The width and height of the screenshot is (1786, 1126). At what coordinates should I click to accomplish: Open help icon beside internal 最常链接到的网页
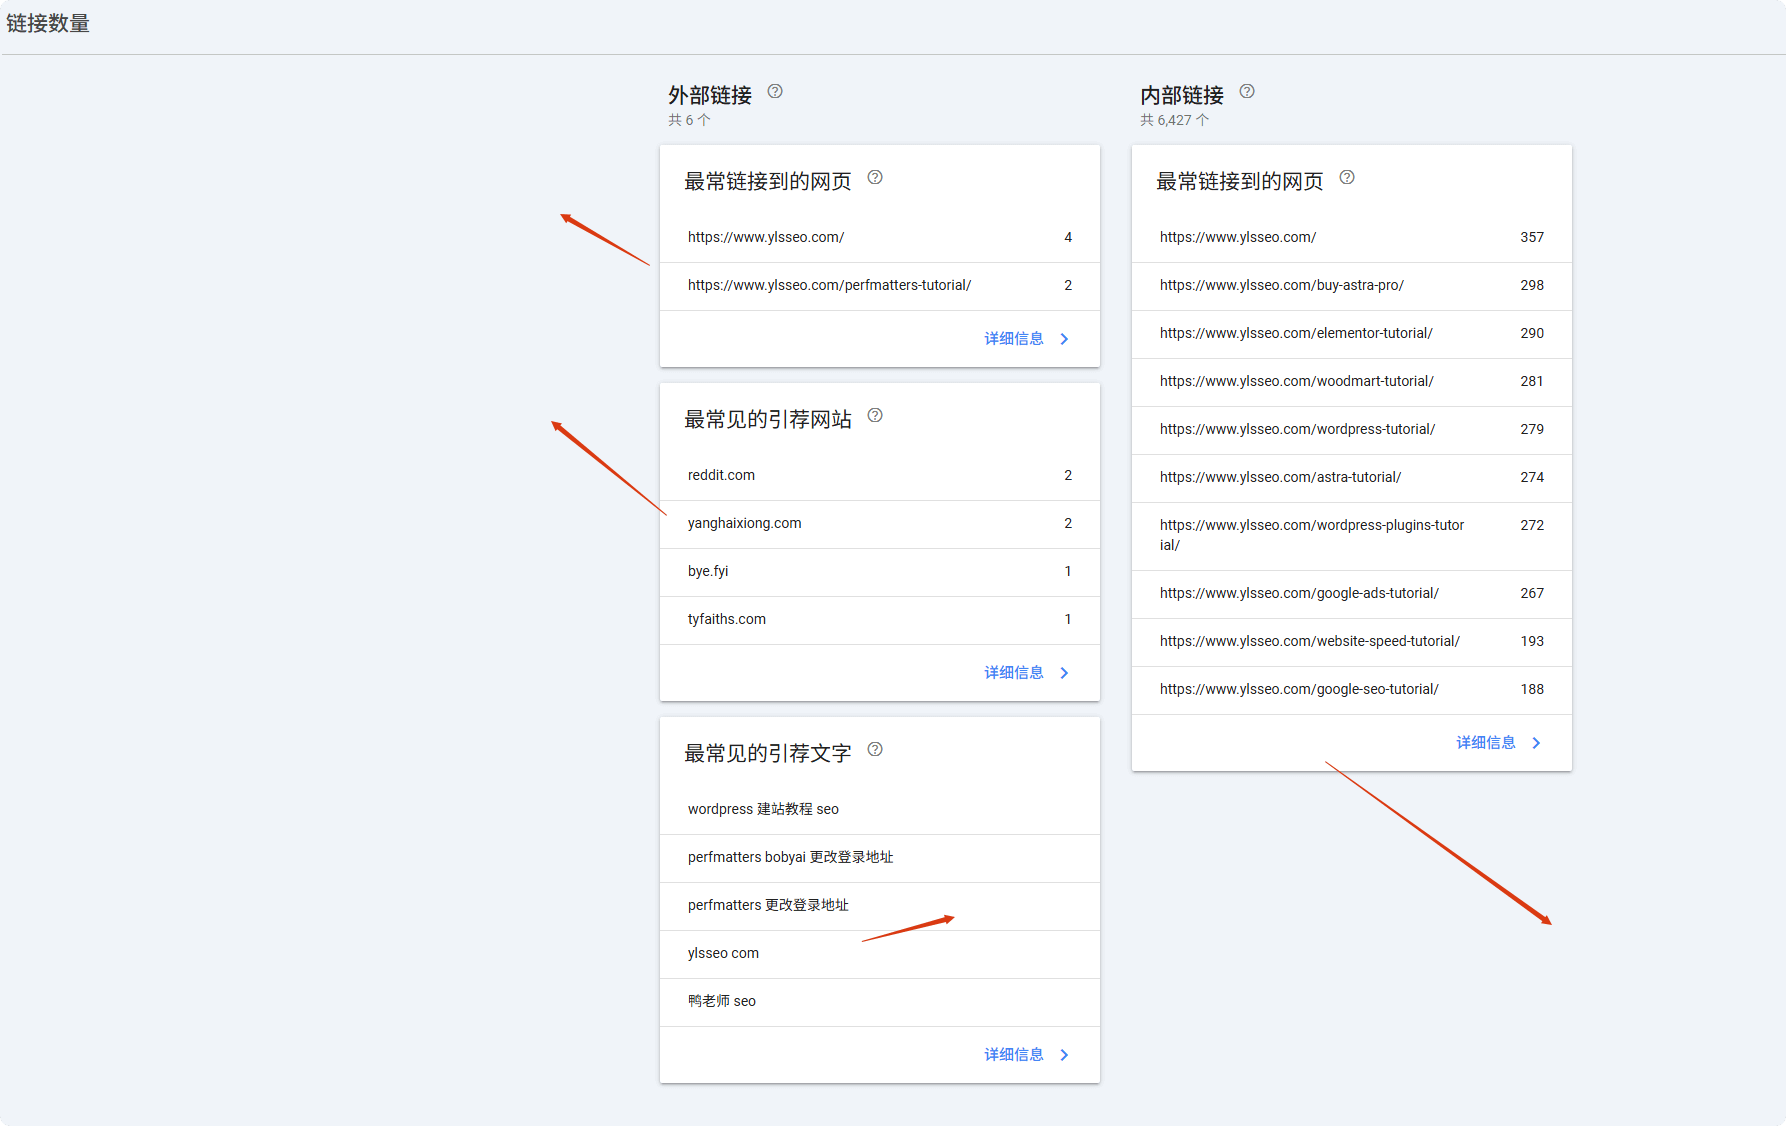click(x=1347, y=178)
